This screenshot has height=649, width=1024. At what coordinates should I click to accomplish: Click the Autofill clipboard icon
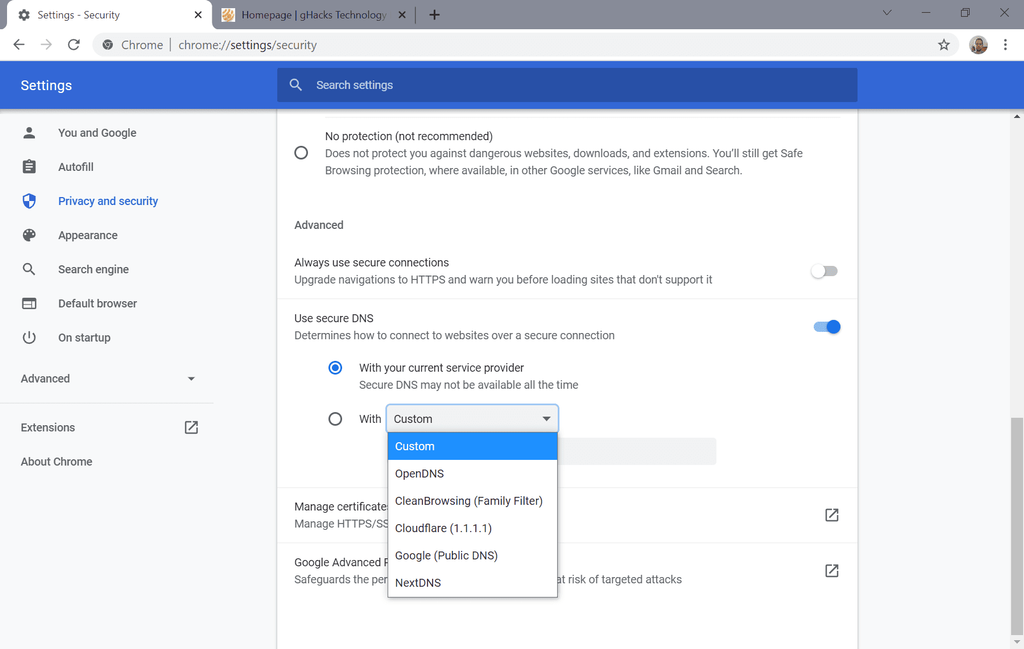point(29,167)
